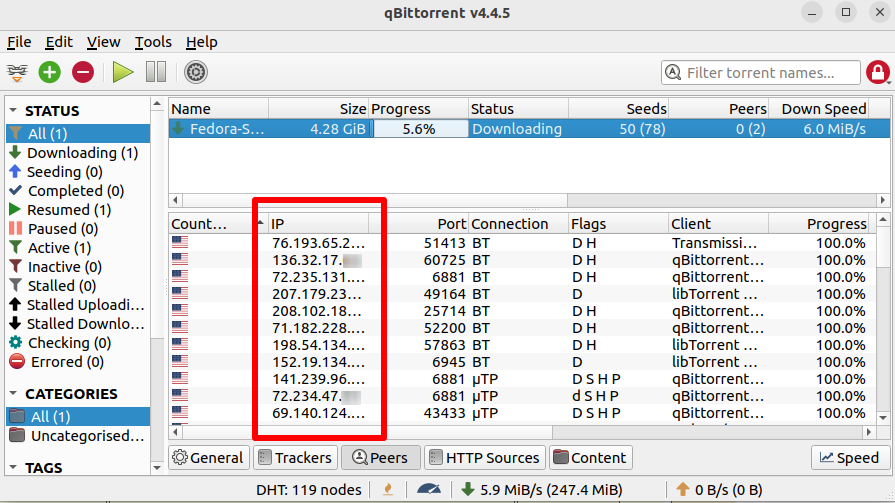Click the flame icon in status bar
This screenshot has width=895, height=503.
pyautogui.click(x=388, y=489)
